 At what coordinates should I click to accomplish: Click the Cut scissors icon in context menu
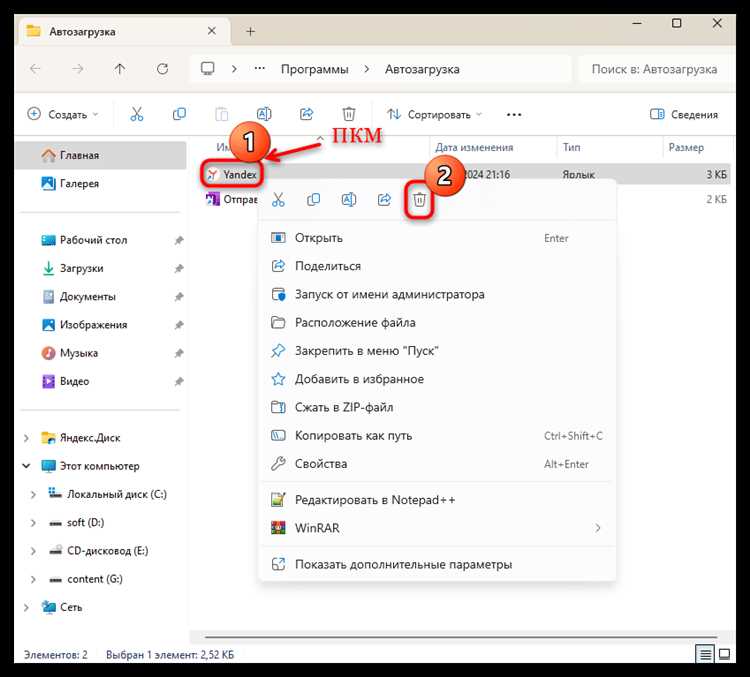[x=278, y=200]
